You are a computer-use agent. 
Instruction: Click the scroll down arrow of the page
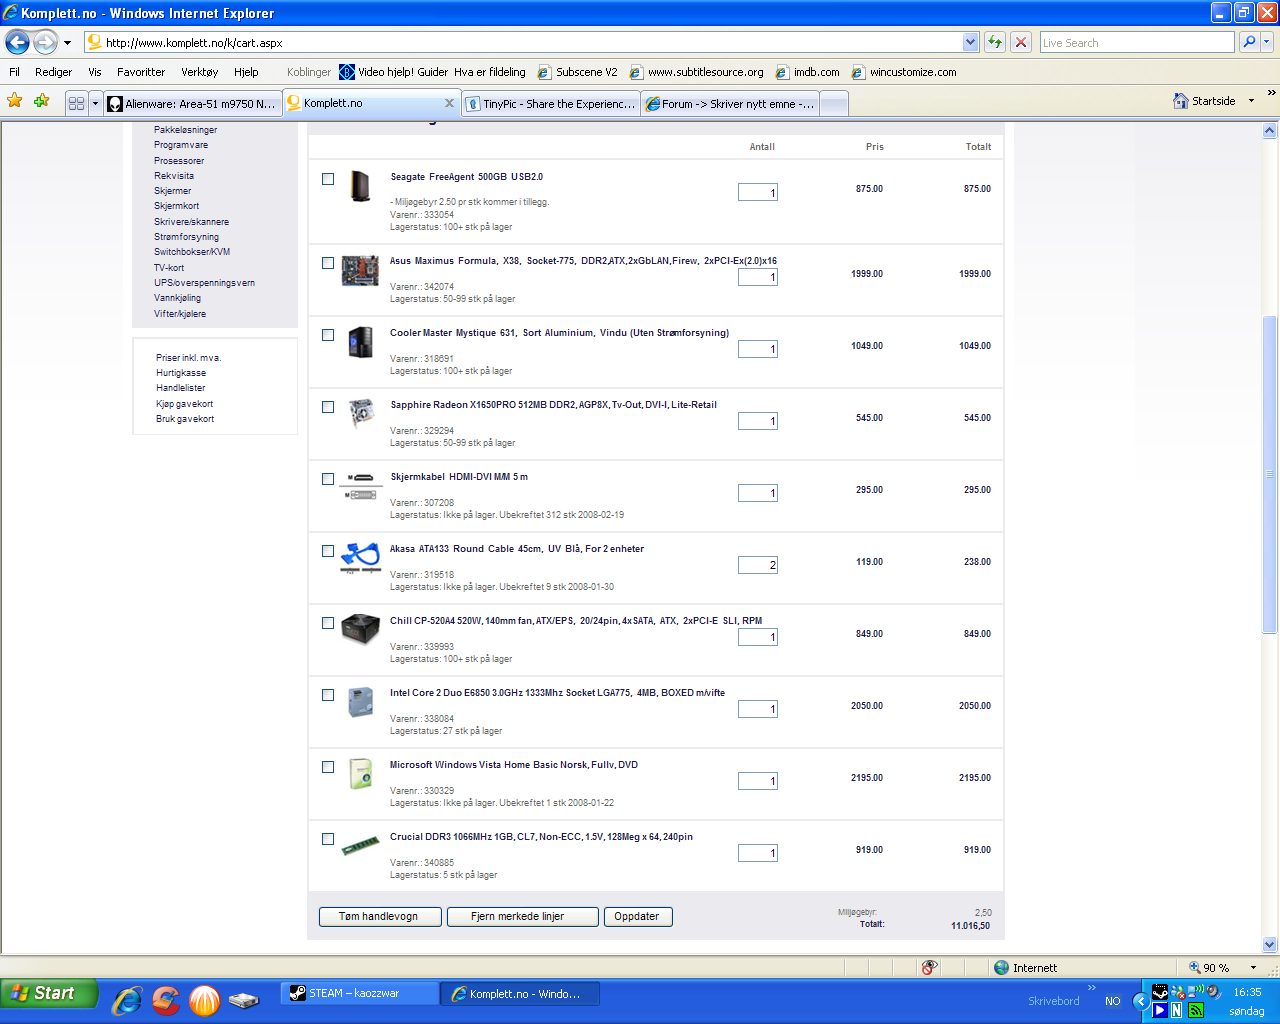[1270, 944]
